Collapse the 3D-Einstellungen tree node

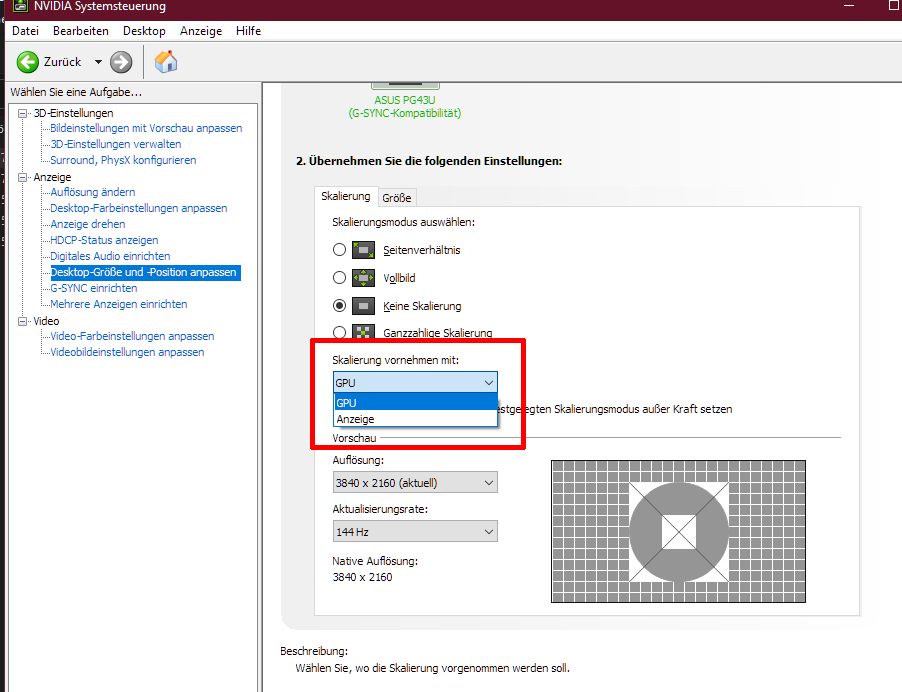tap(22, 113)
